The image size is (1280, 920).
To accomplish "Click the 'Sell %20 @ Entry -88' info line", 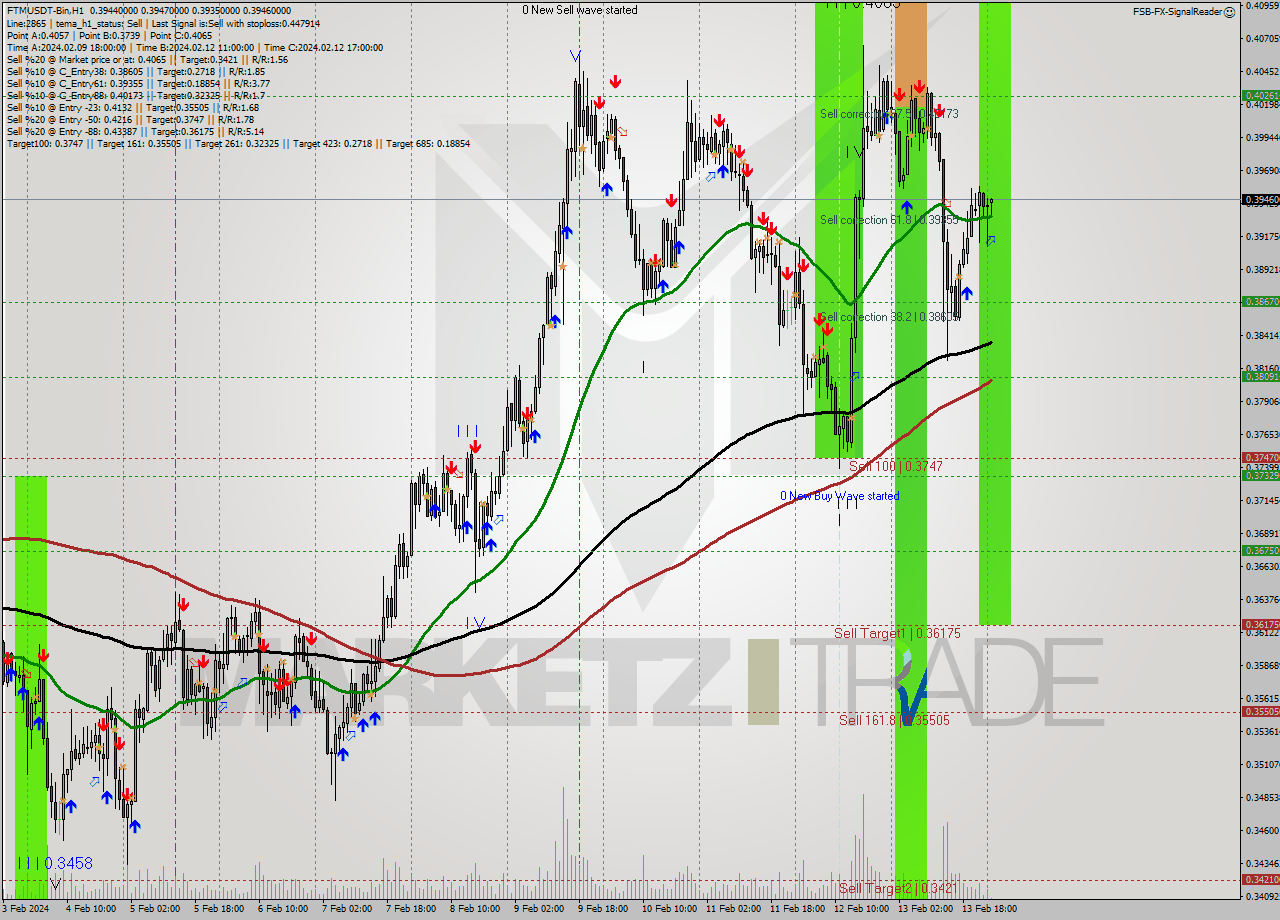I will click(x=135, y=131).
